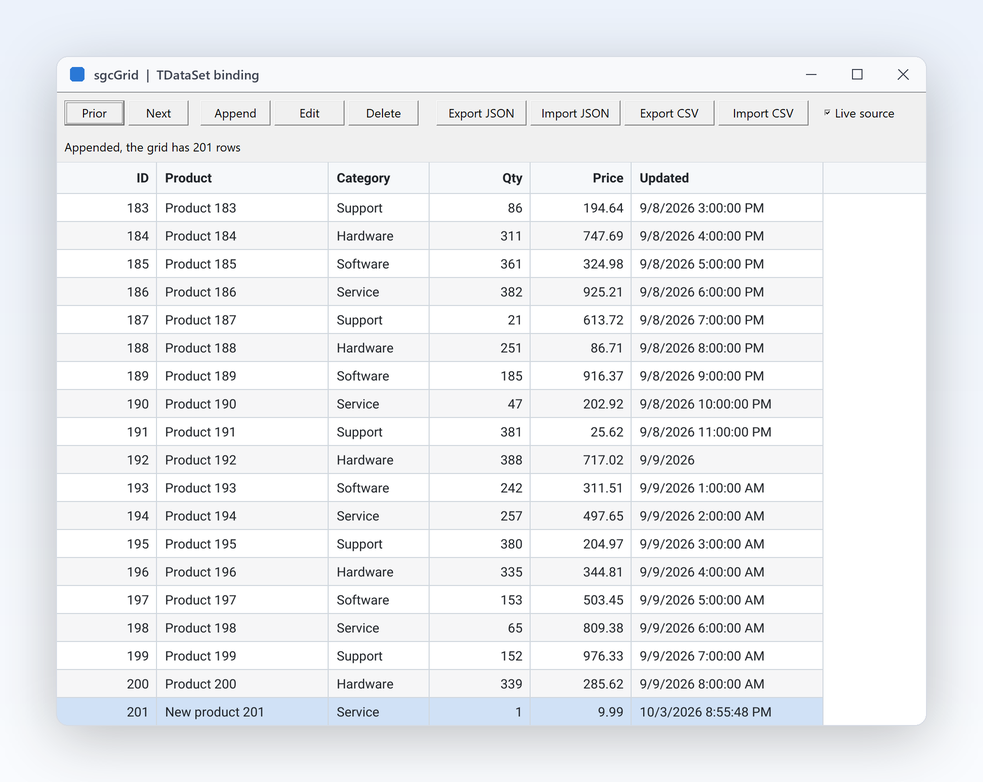Viewport: 983px width, 782px height.
Task: Import data from JSON
Action: (575, 114)
